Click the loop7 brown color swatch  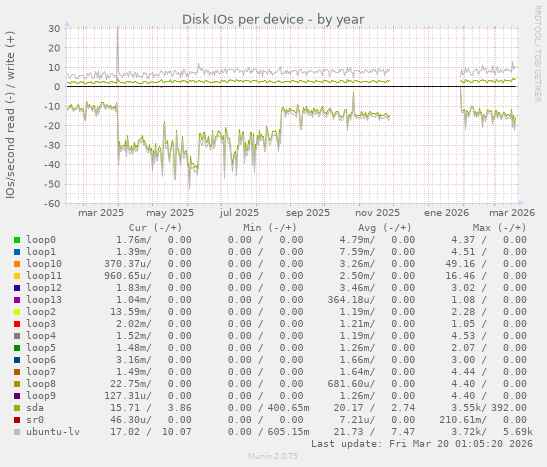tap(17, 372)
